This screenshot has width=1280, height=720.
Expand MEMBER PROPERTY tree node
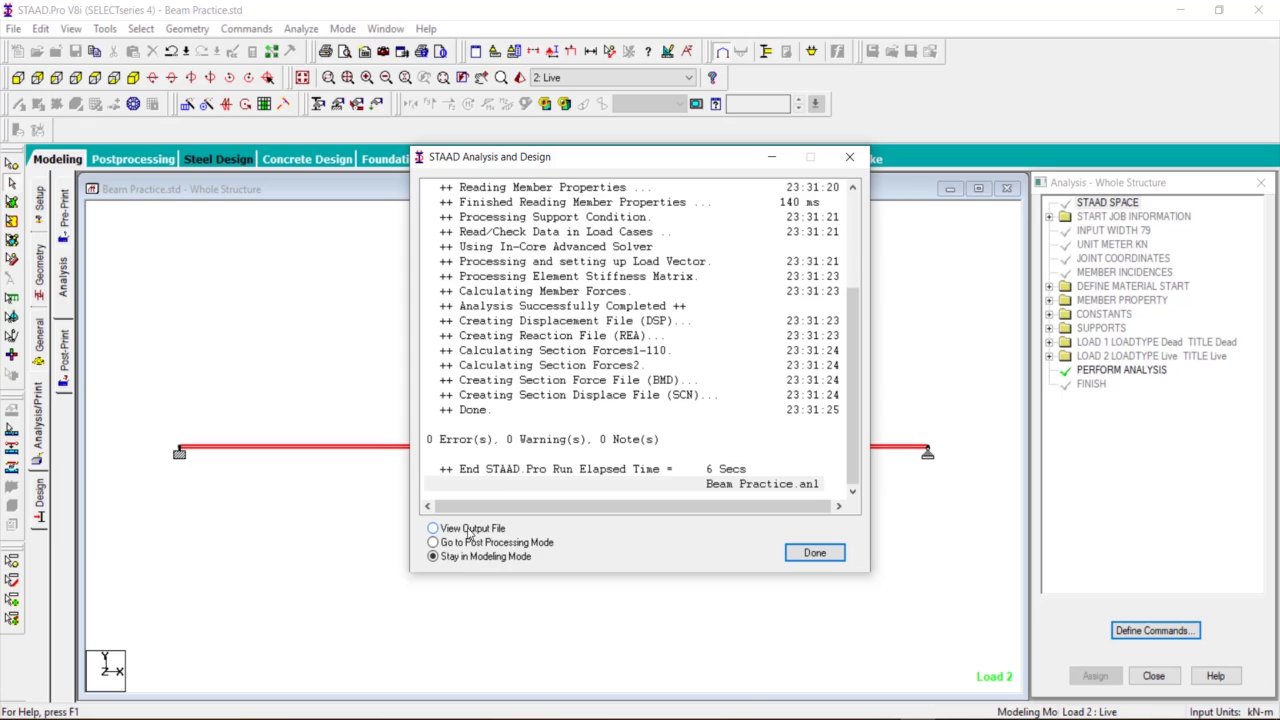click(x=1050, y=300)
